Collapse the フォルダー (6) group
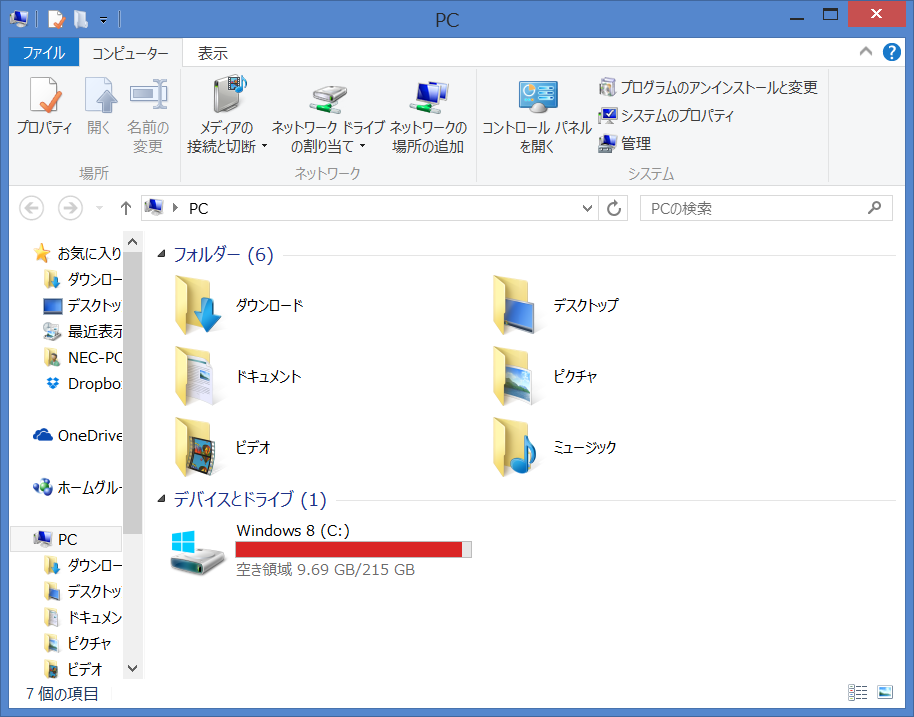 [x=163, y=255]
